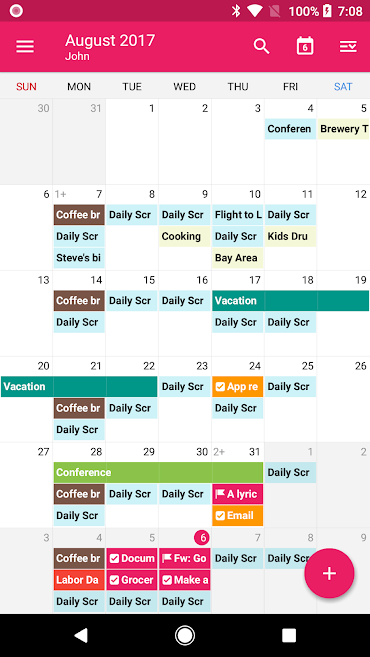Select the SAT weekday column header
Screen dimensions: 370x657
point(343,87)
